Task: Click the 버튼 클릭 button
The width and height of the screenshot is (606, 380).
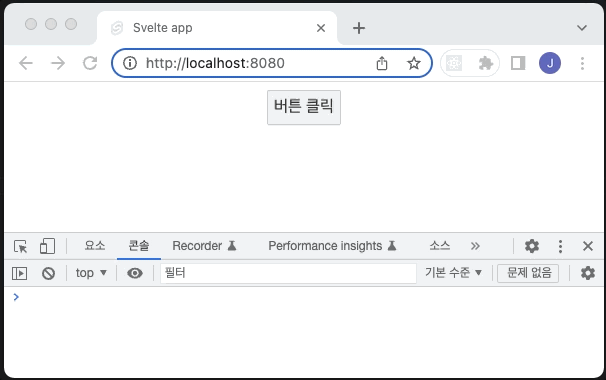Action: click(304, 107)
